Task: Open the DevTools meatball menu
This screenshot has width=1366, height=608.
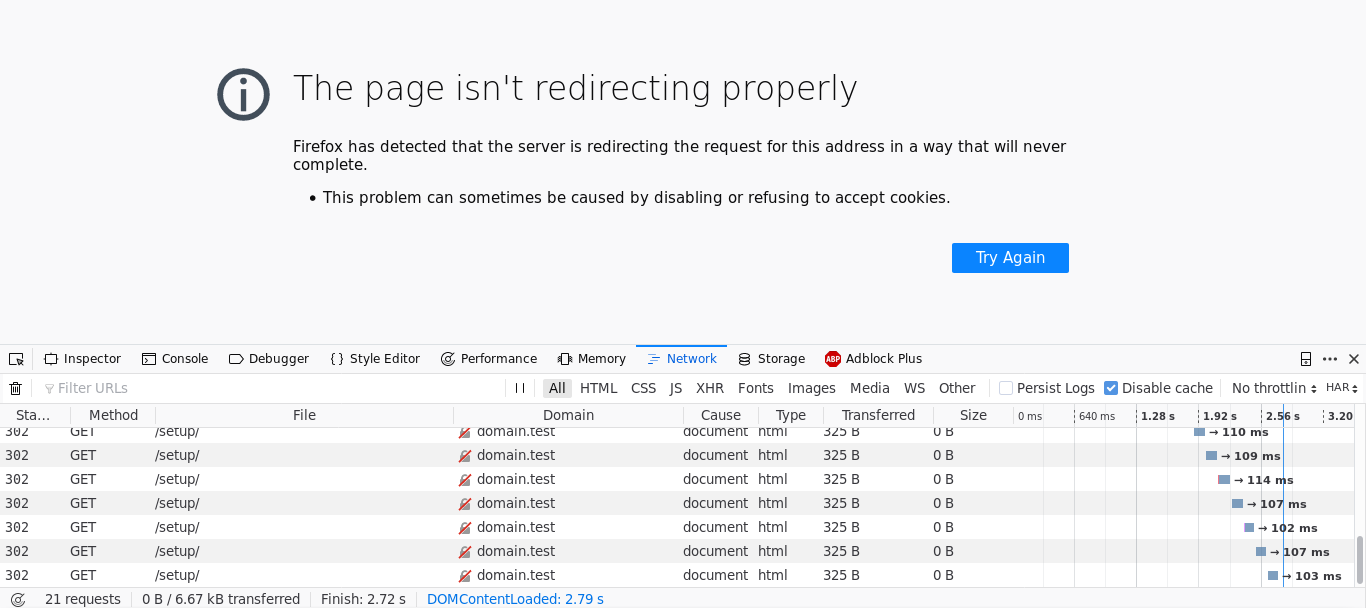Action: (1329, 358)
